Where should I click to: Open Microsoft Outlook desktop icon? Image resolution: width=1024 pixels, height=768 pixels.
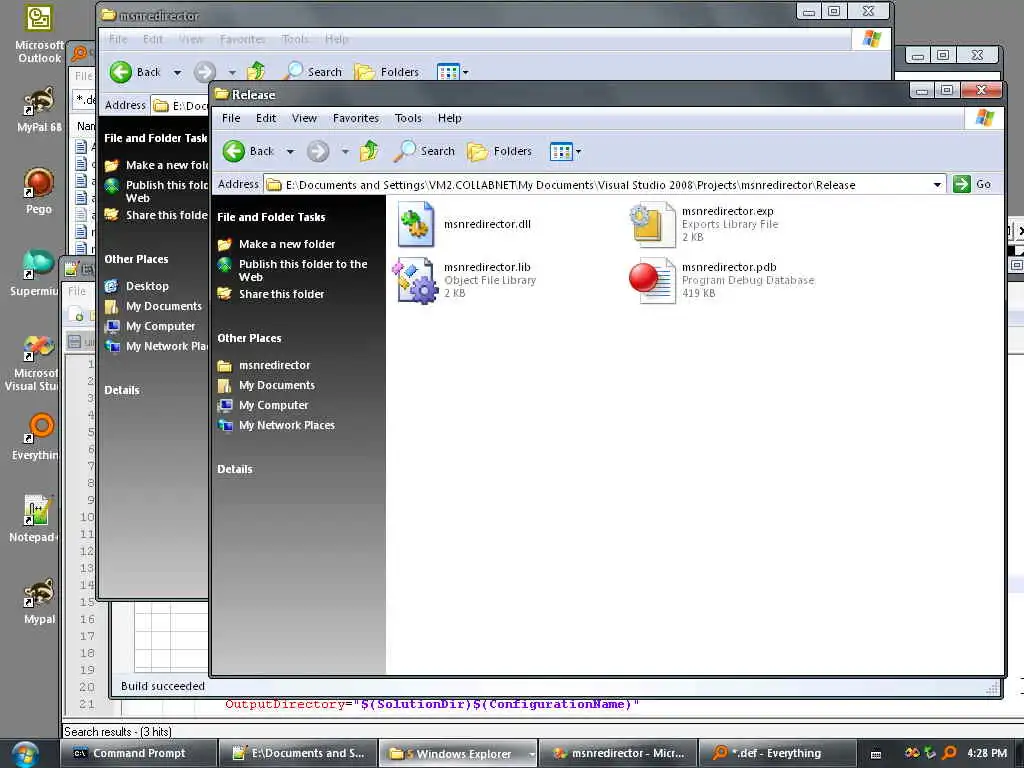(39, 34)
